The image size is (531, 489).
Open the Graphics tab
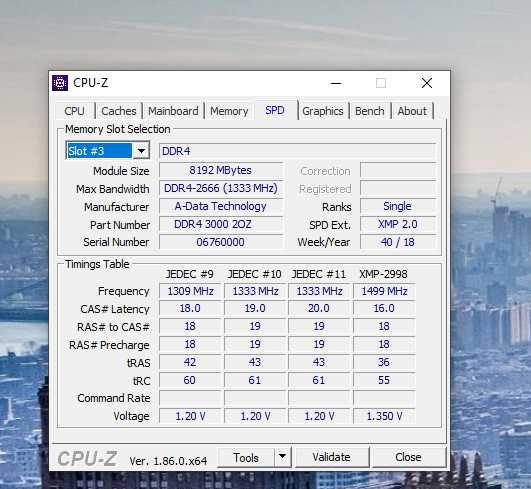tap(323, 111)
